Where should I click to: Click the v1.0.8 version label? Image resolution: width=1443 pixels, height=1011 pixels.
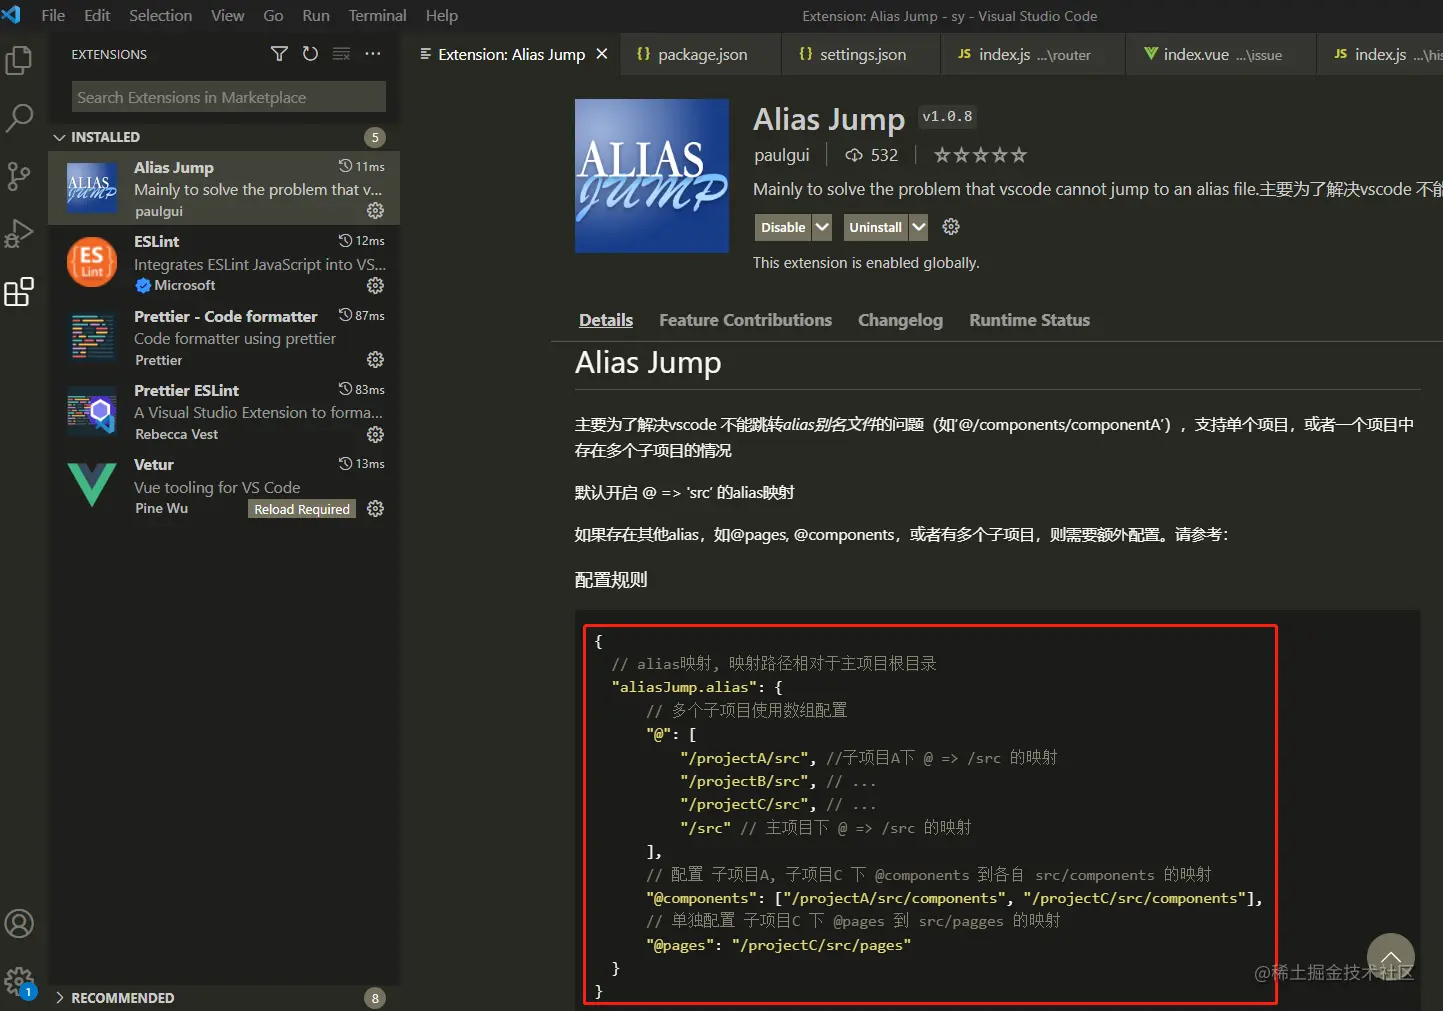coord(947,117)
